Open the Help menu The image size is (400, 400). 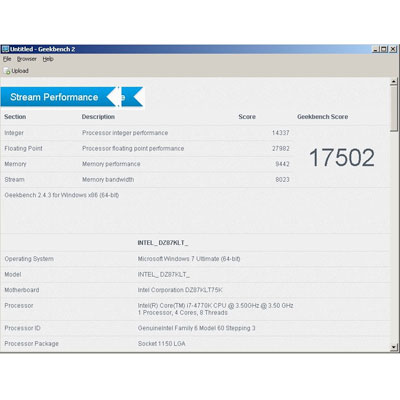coord(48,59)
